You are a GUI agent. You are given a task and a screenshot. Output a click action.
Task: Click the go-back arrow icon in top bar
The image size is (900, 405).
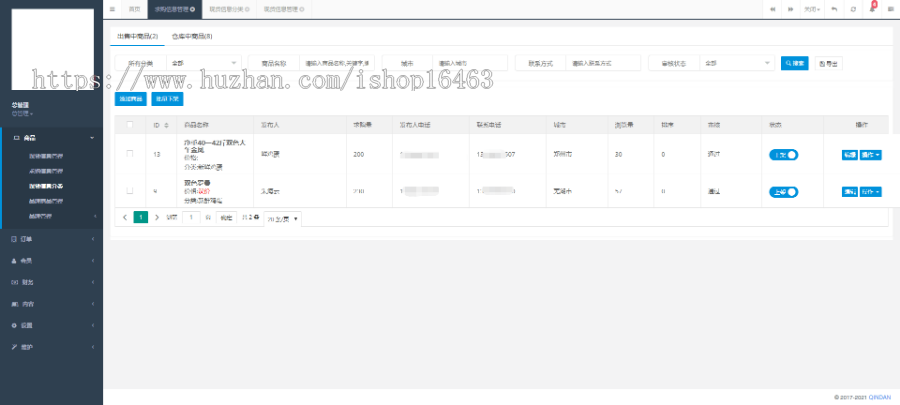(x=834, y=9)
